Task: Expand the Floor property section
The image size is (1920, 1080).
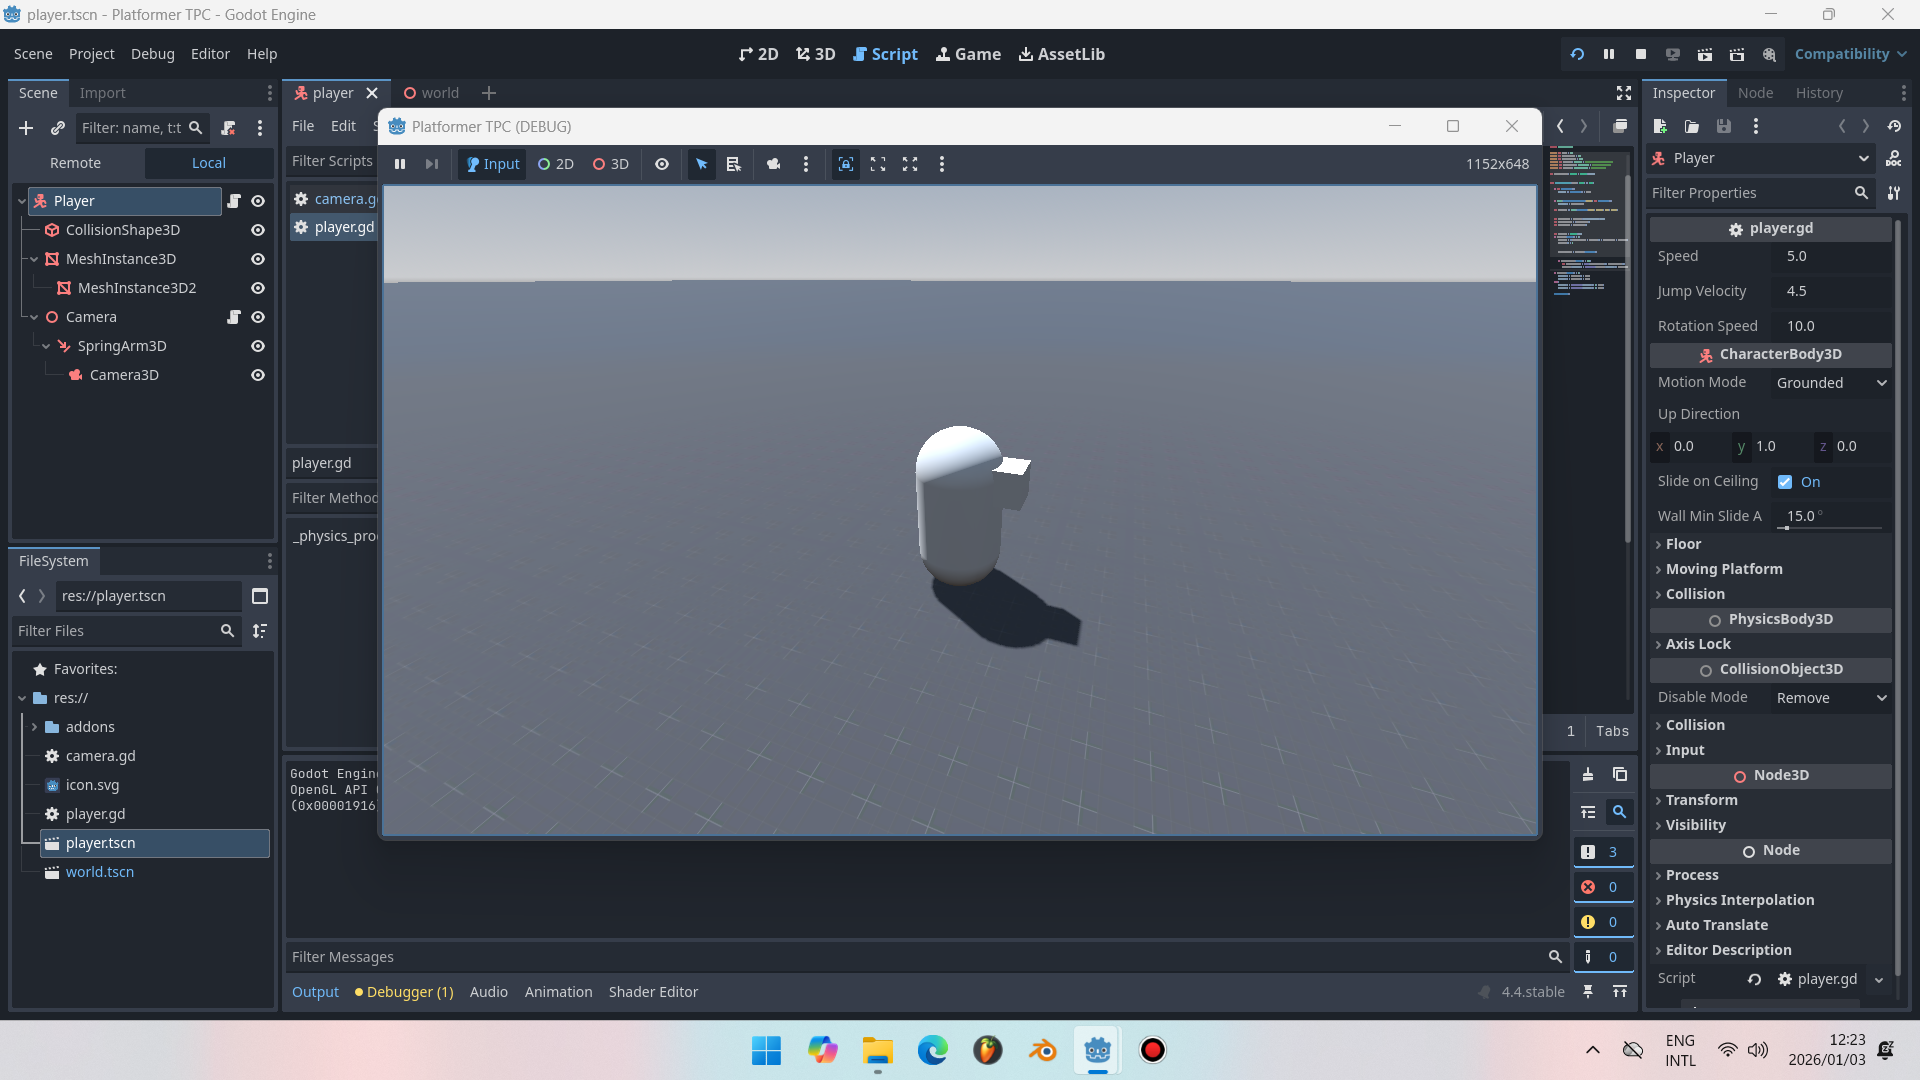Action: [1683, 544]
